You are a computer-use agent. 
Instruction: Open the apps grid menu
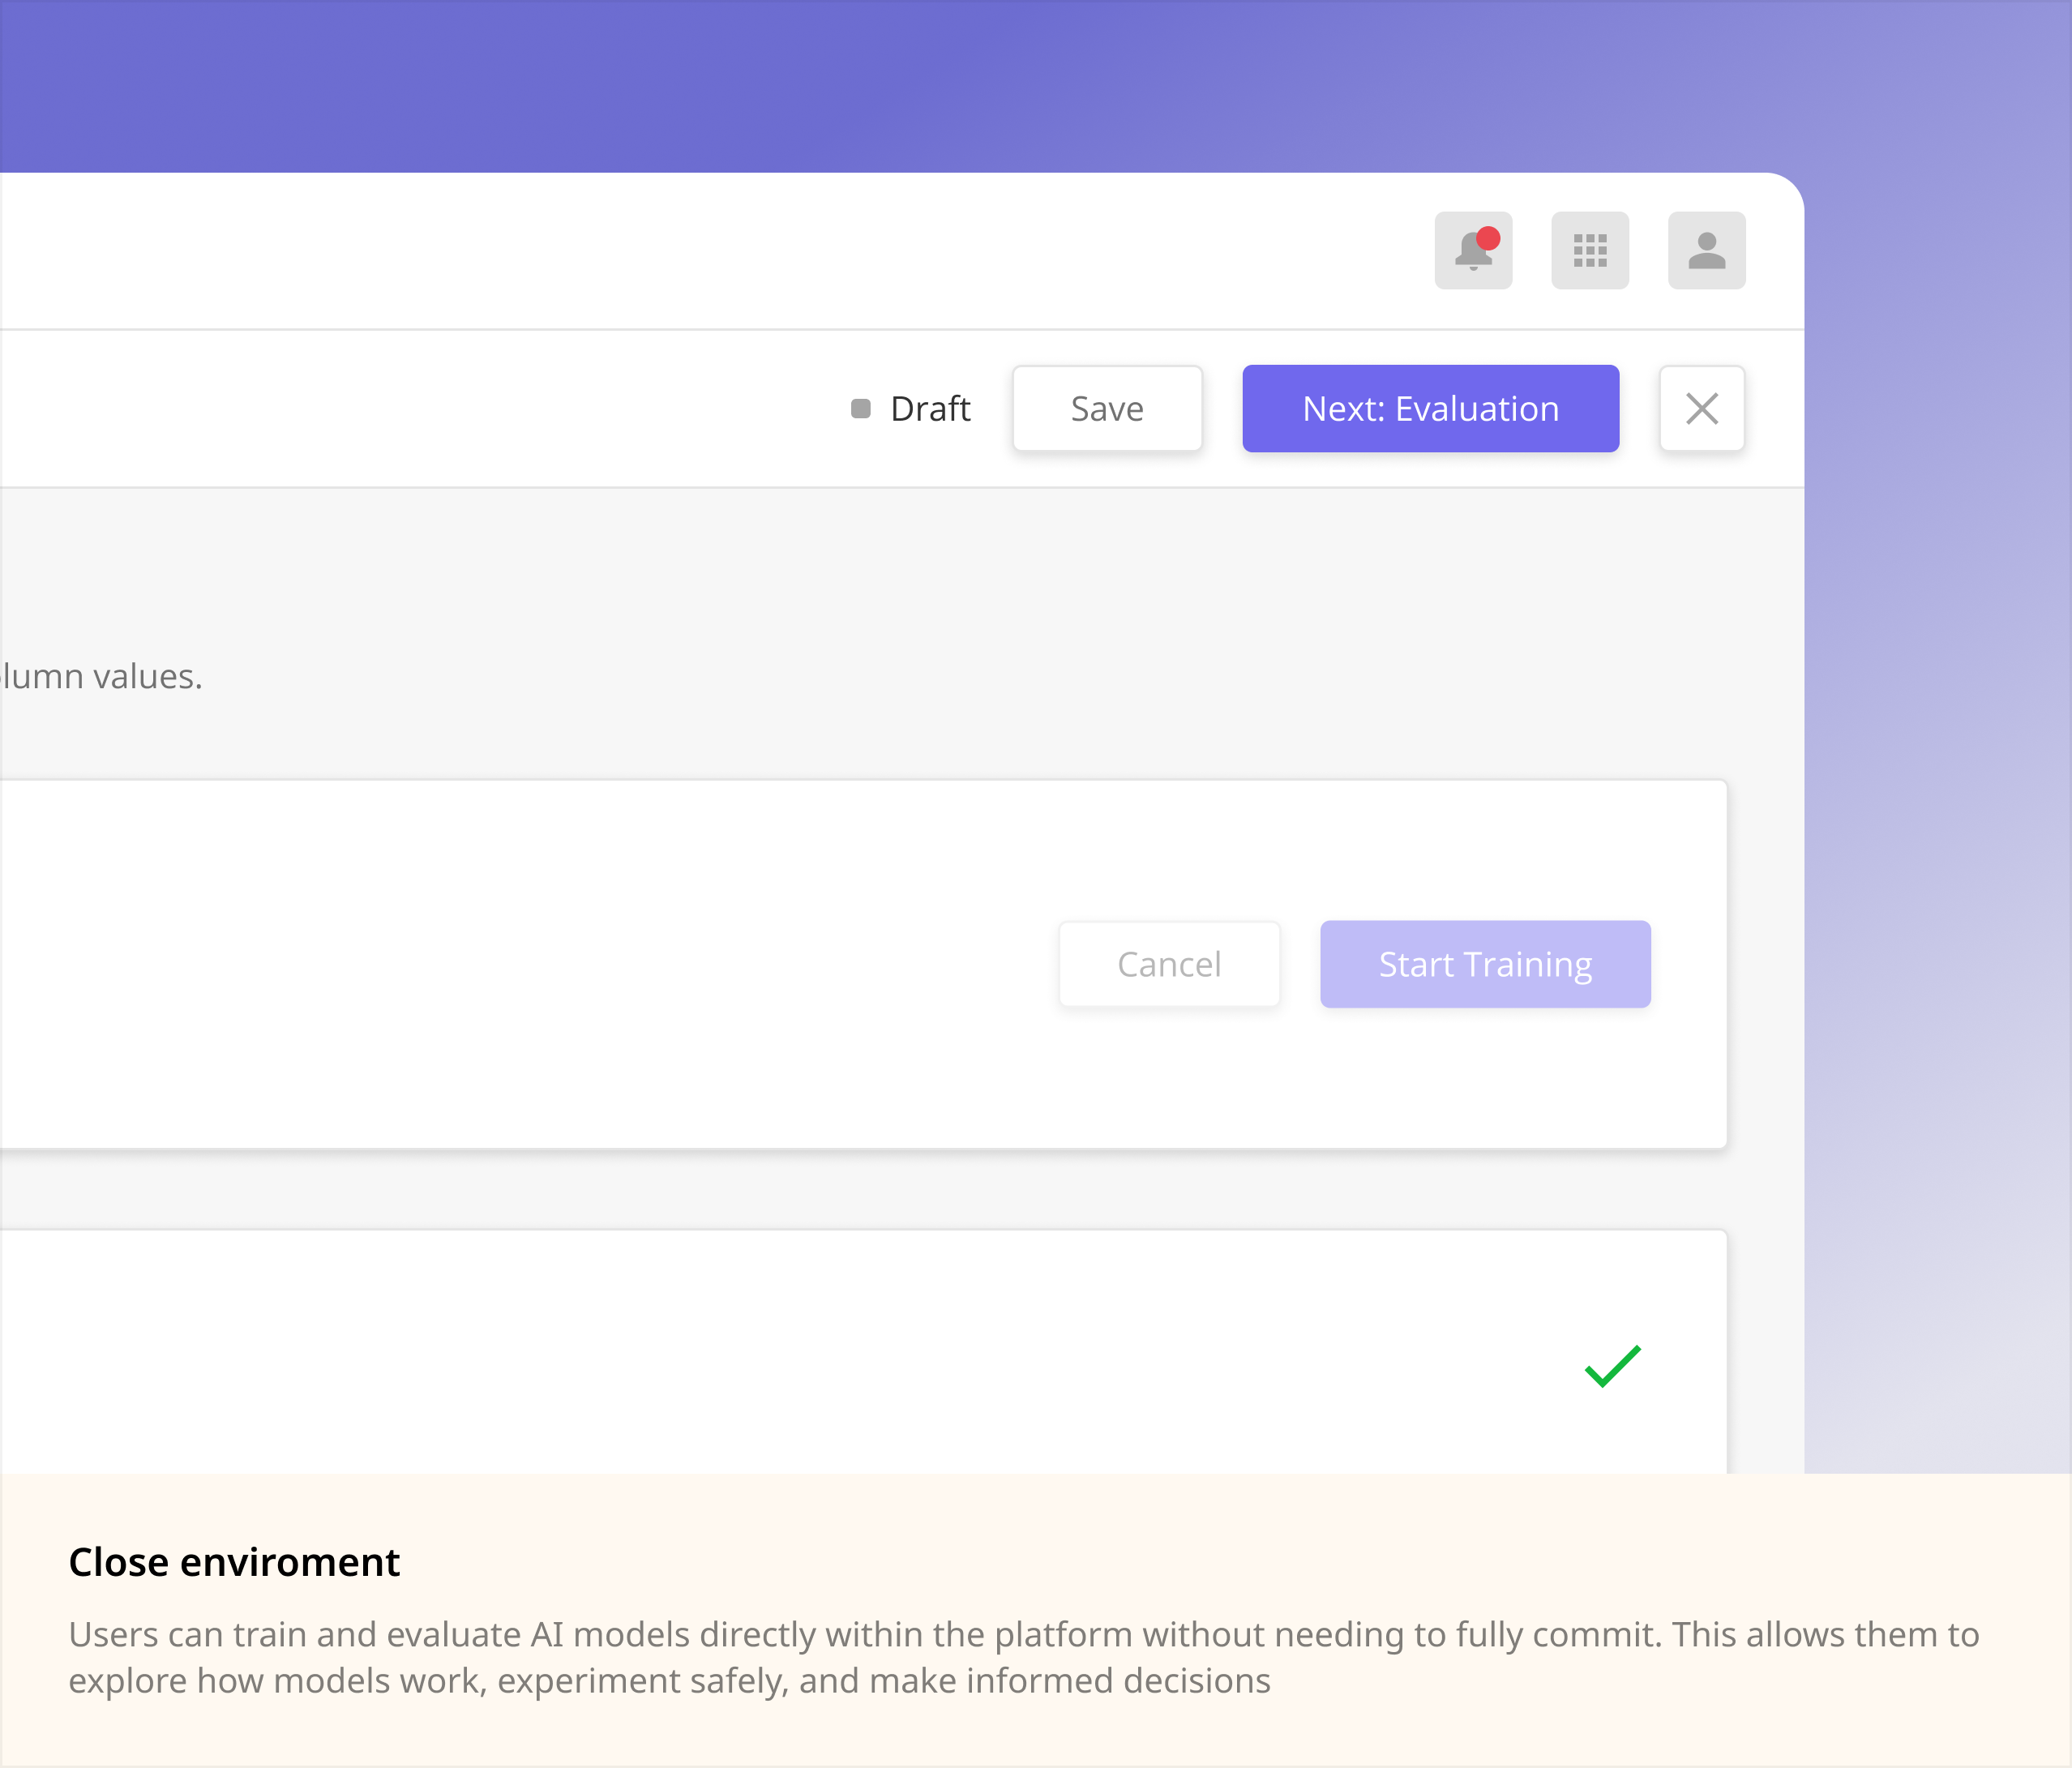pos(1590,250)
